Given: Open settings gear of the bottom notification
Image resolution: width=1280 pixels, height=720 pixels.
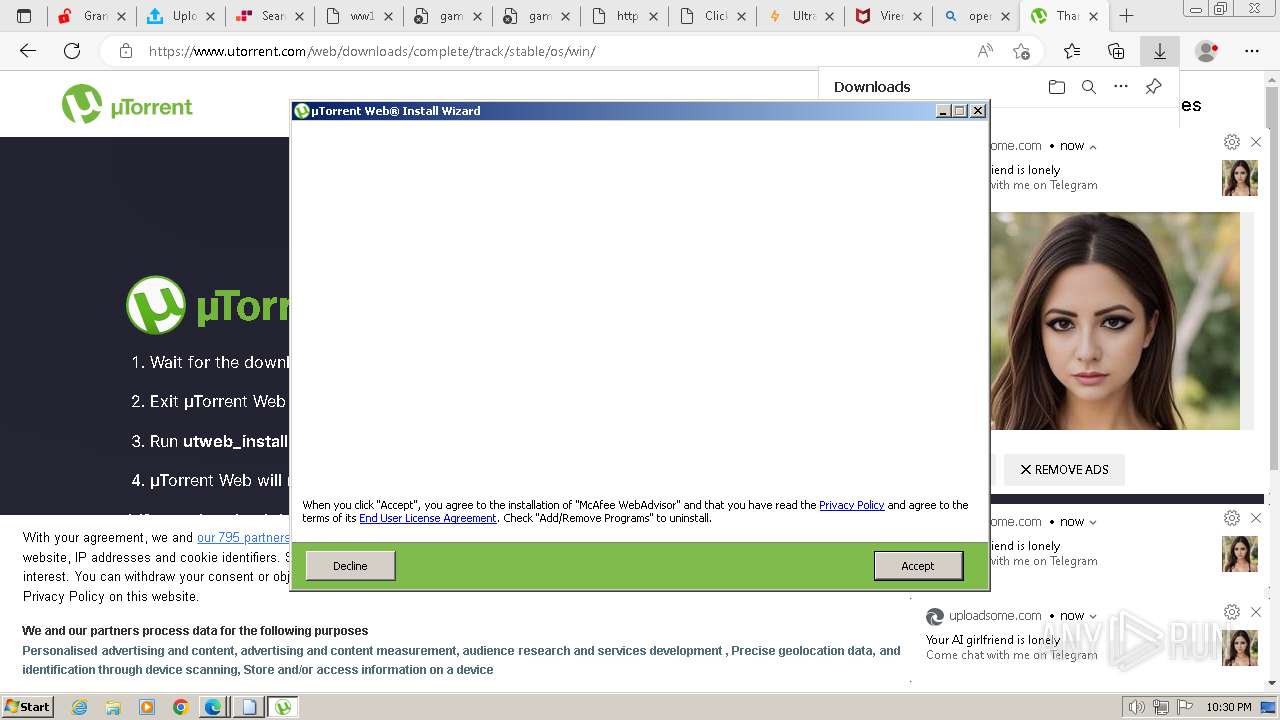Looking at the screenshot, I should [1232, 612].
